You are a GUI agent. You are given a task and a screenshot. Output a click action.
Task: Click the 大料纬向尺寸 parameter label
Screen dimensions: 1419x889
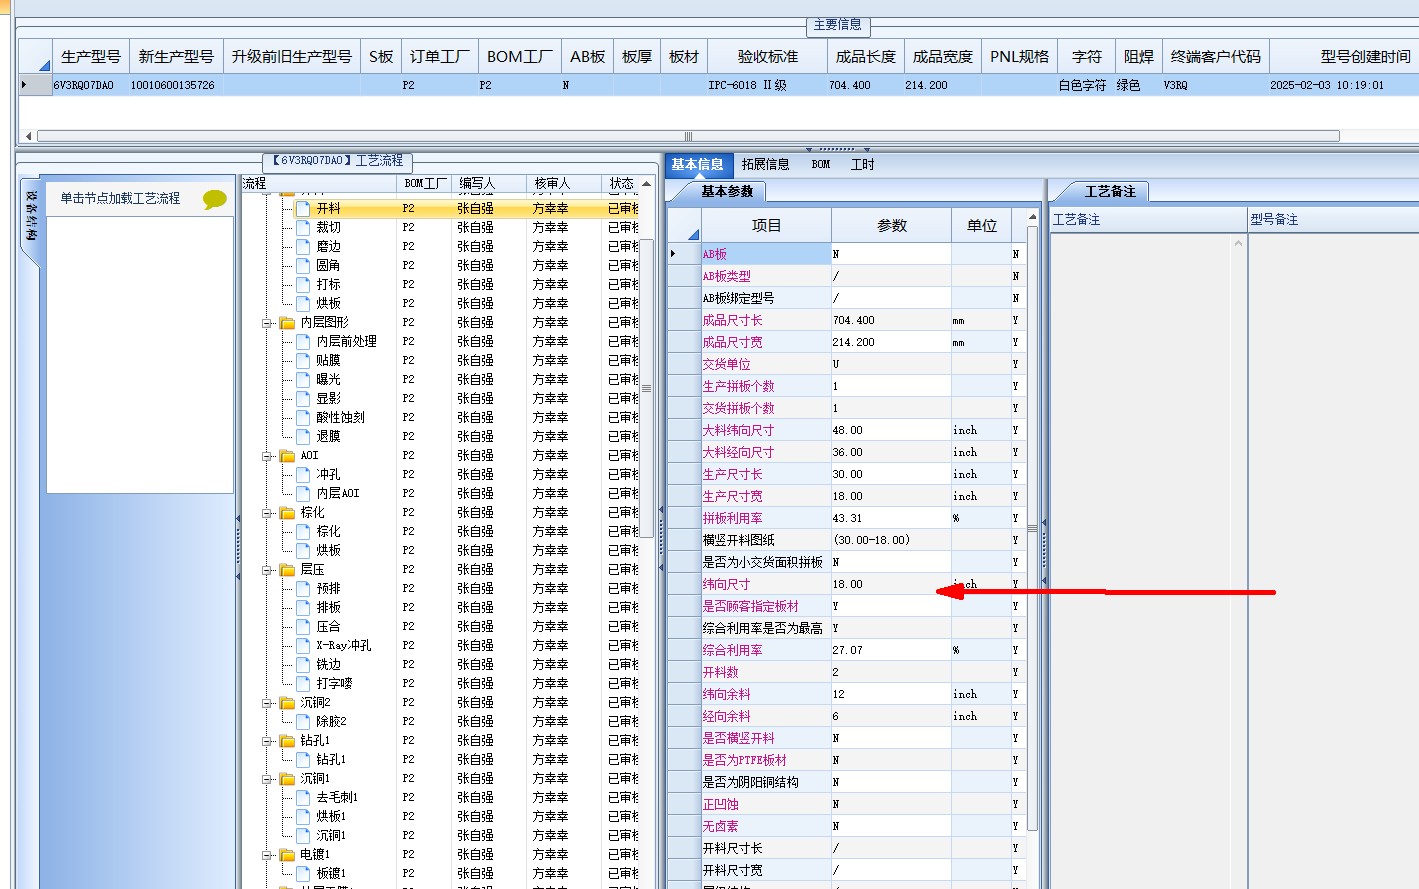738,430
